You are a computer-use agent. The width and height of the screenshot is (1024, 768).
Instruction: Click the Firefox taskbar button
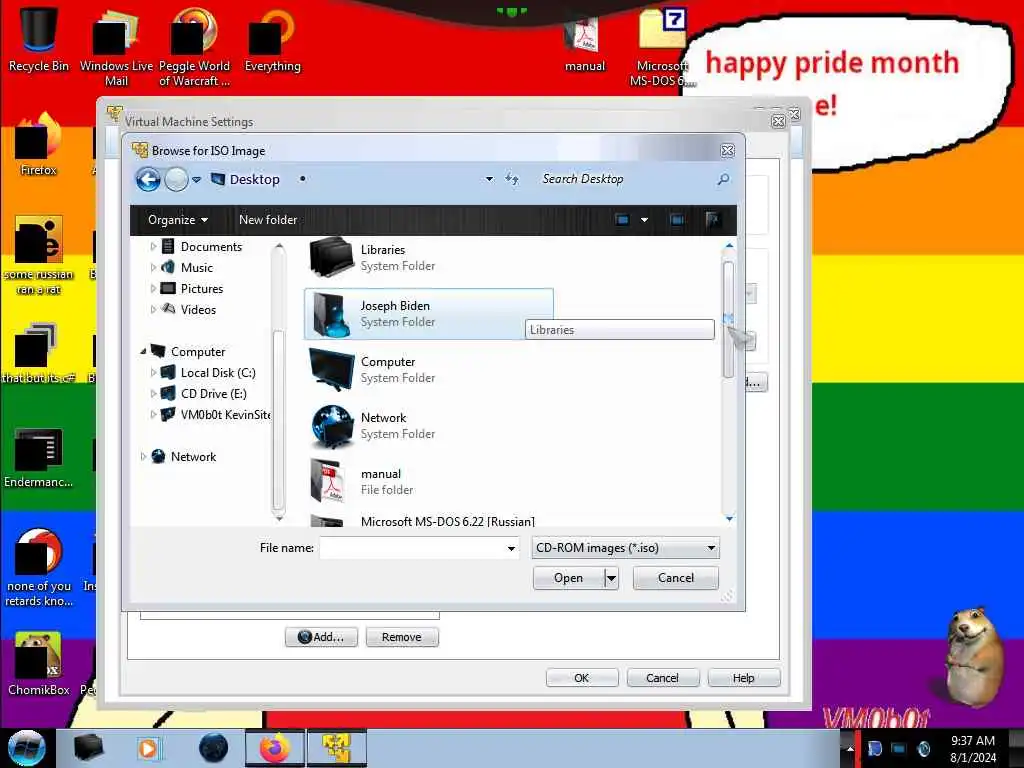click(x=275, y=748)
